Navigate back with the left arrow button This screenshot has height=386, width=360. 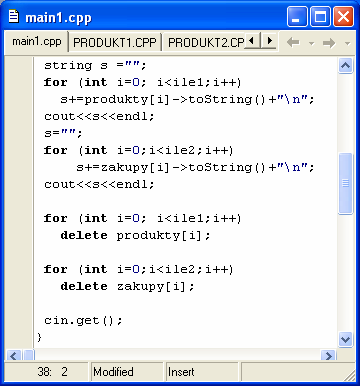pos(293,43)
